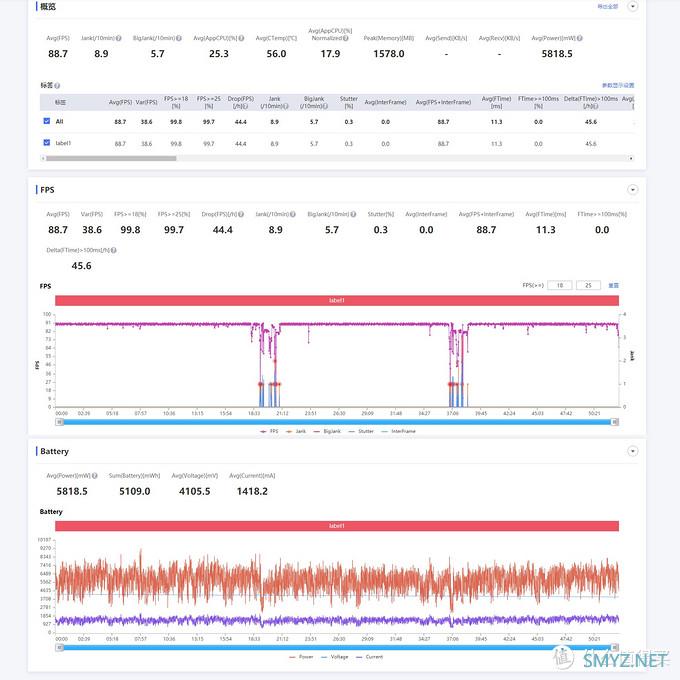Click the 导出全部 export link
Viewport: 680px width, 680px height.
pyautogui.click(x=608, y=7)
